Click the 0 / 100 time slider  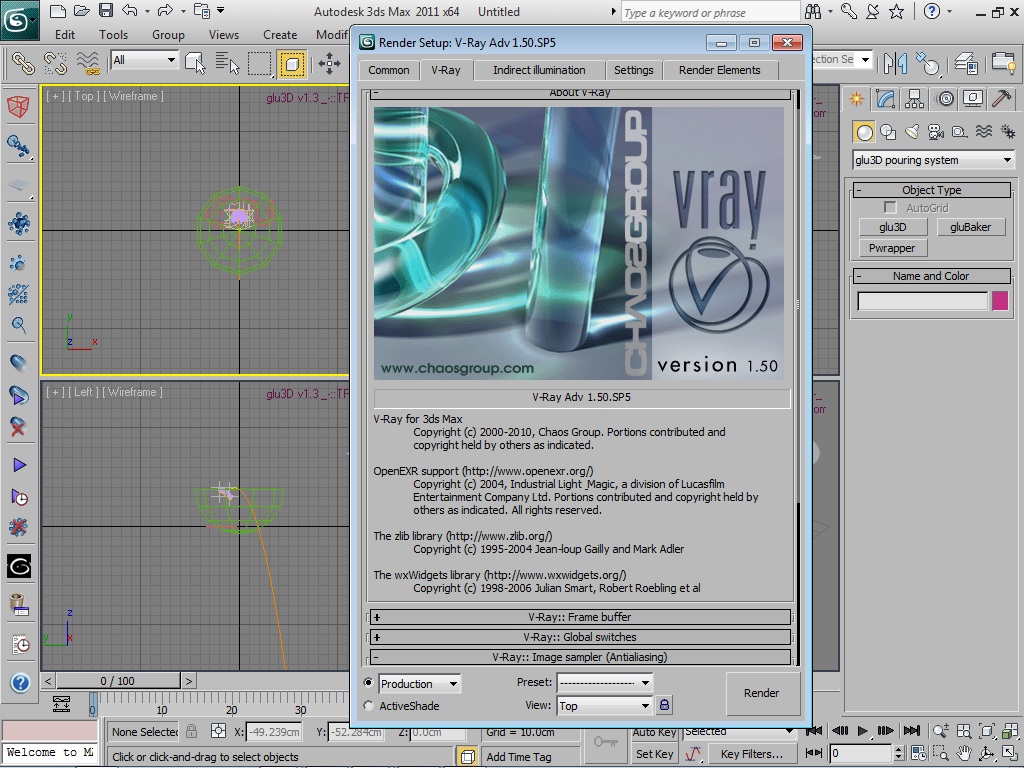[x=118, y=680]
